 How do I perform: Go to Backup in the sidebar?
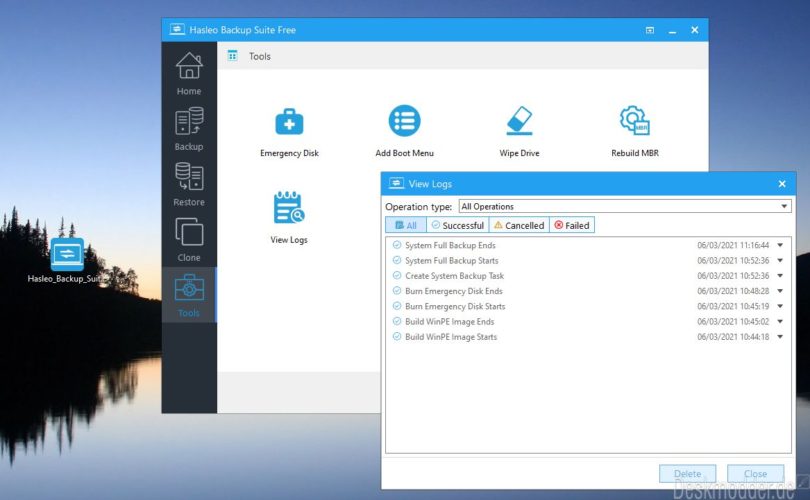pos(189,129)
